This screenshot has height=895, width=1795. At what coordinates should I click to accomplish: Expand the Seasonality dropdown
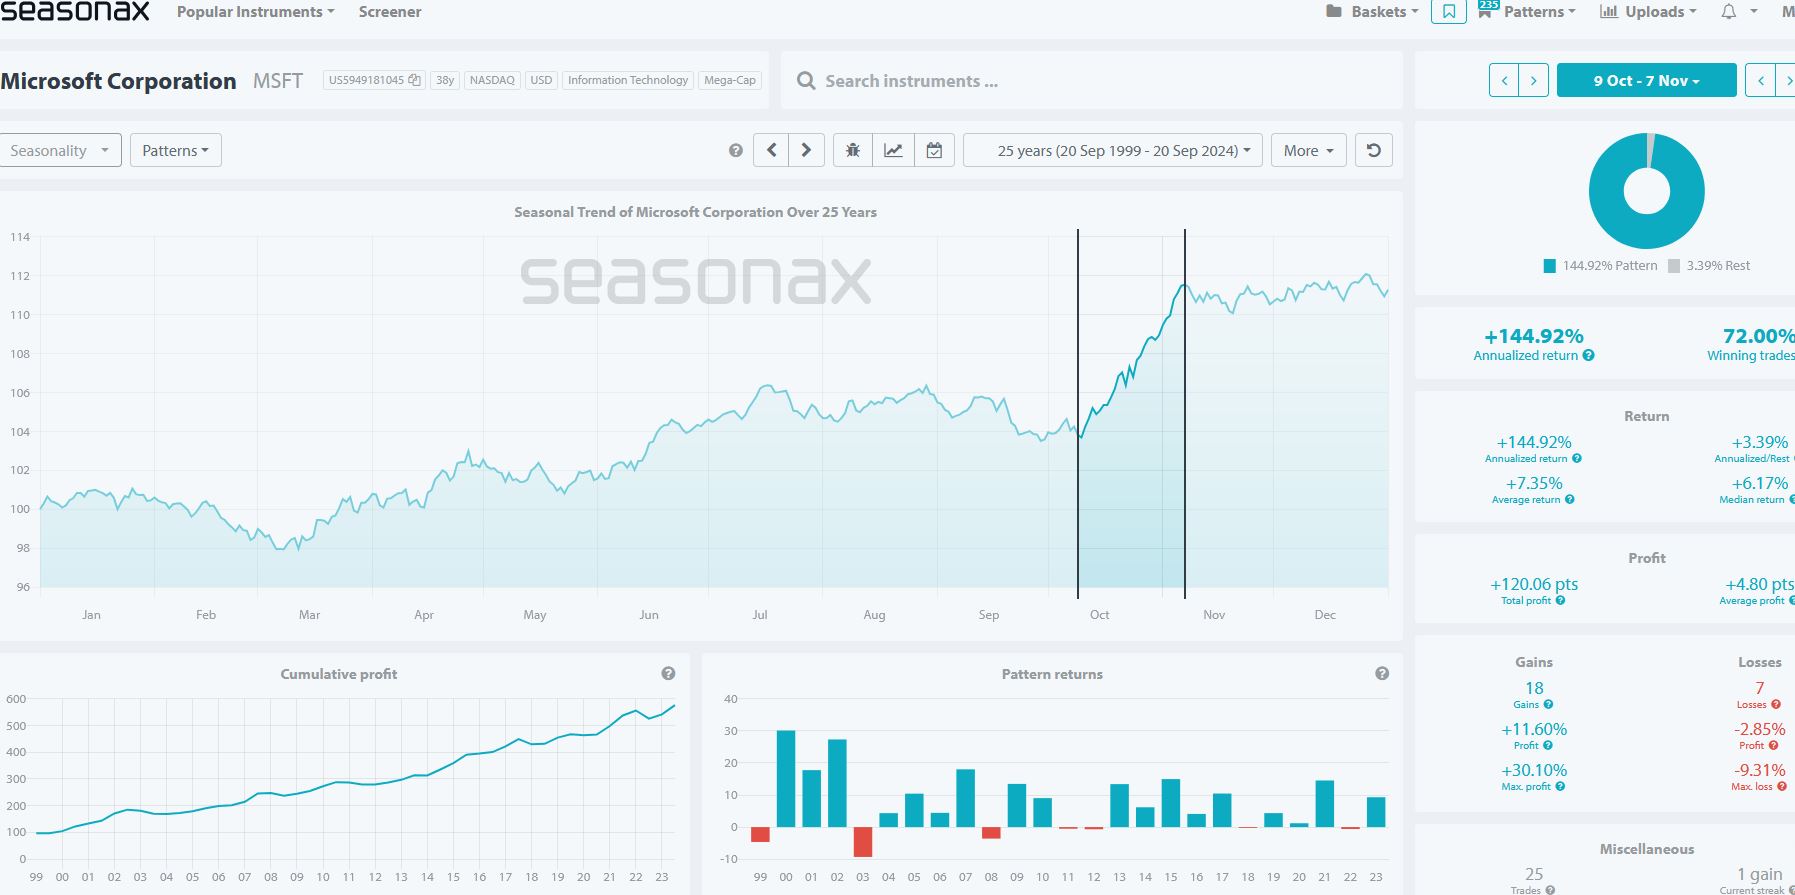tap(60, 151)
